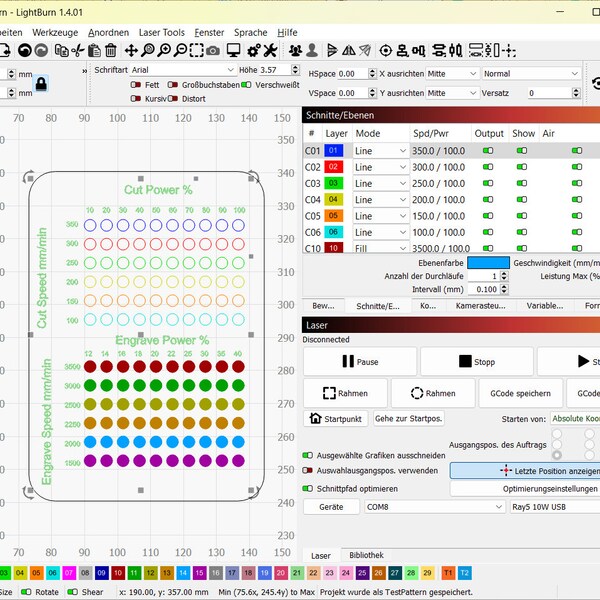This screenshot has width=600, height=600.
Task: Open Settings via the gears icon
Action: click(254, 50)
